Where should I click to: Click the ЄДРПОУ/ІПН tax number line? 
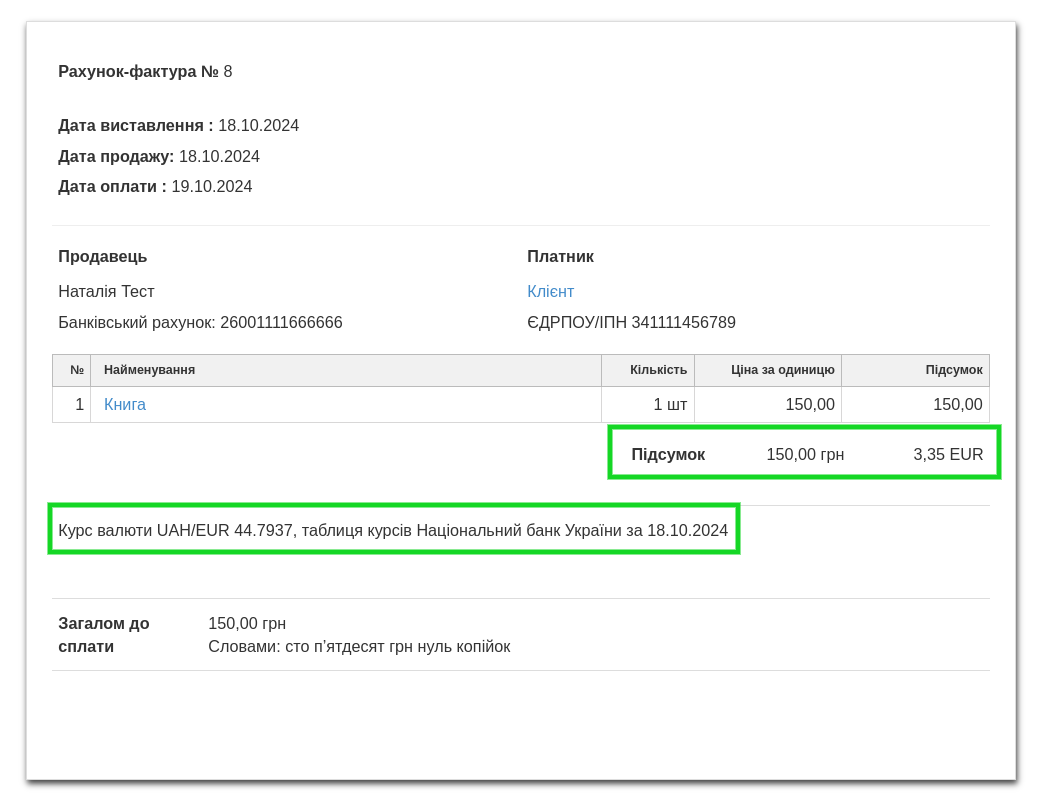[x=631, y=323]
